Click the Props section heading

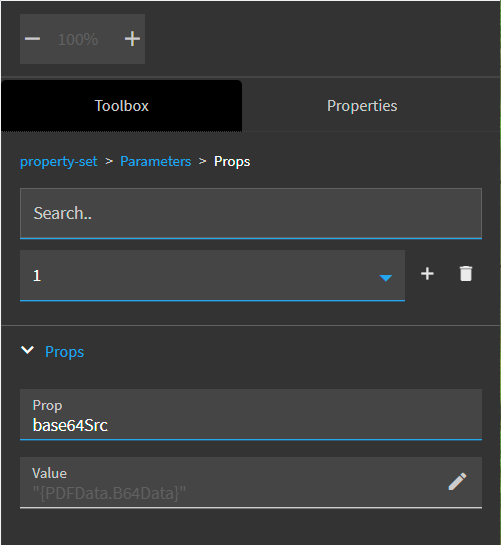pos(65,352)
